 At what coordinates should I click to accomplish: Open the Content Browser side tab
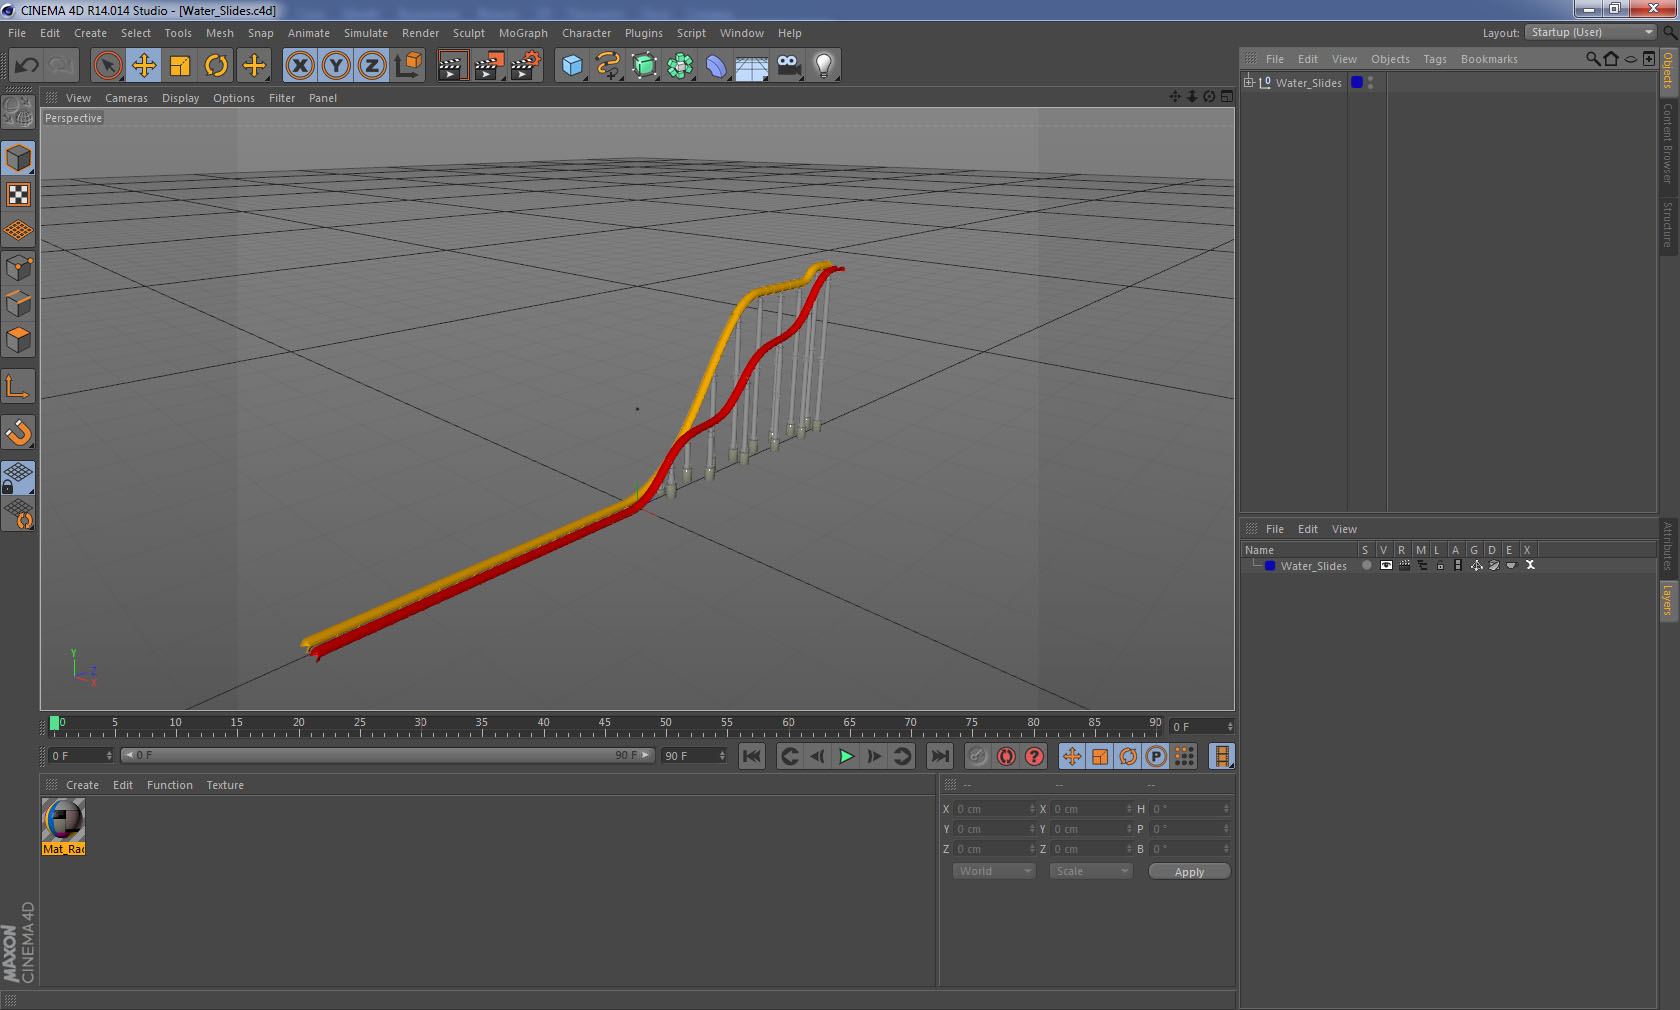pos(1667,143)
